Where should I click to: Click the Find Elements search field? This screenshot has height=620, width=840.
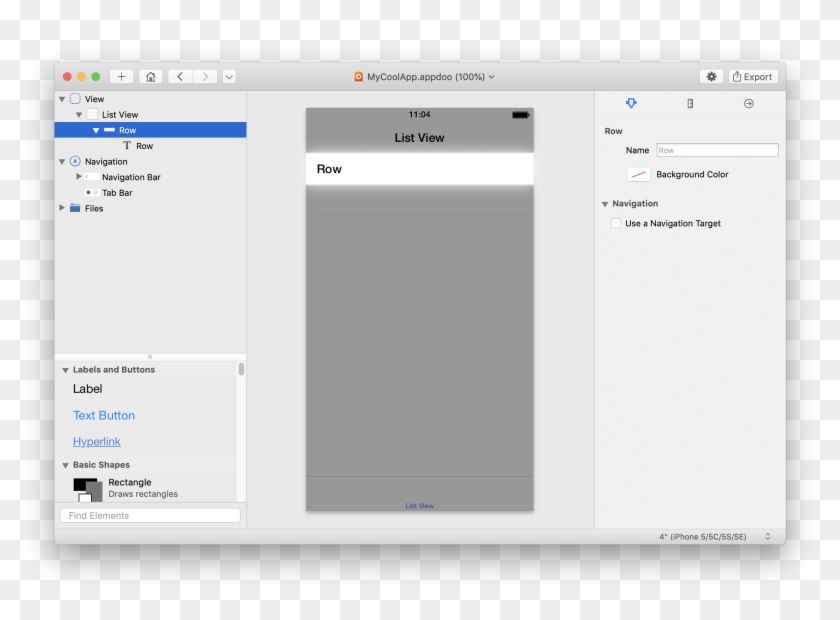click(x=150, y=516)
